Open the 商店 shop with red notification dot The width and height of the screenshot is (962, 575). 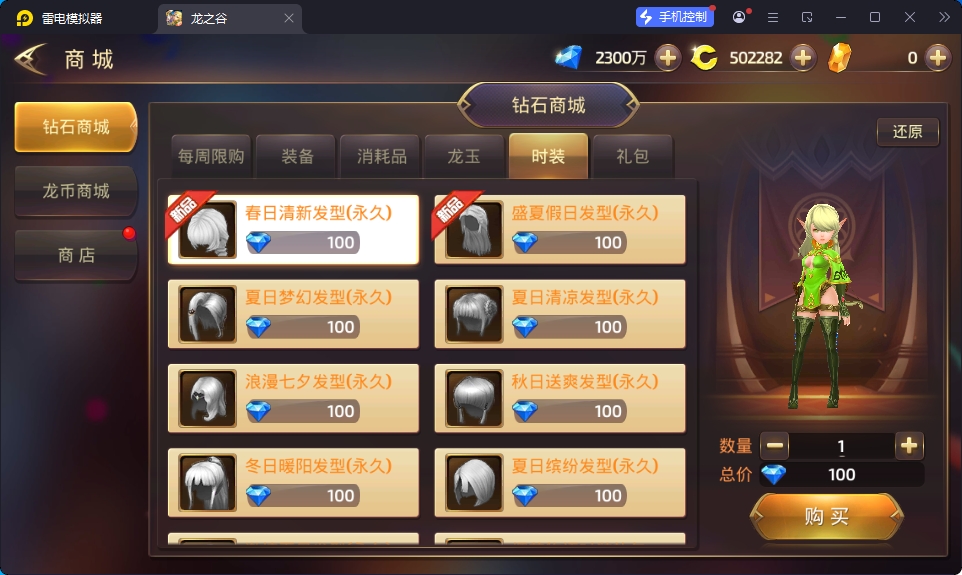point(76,255)
